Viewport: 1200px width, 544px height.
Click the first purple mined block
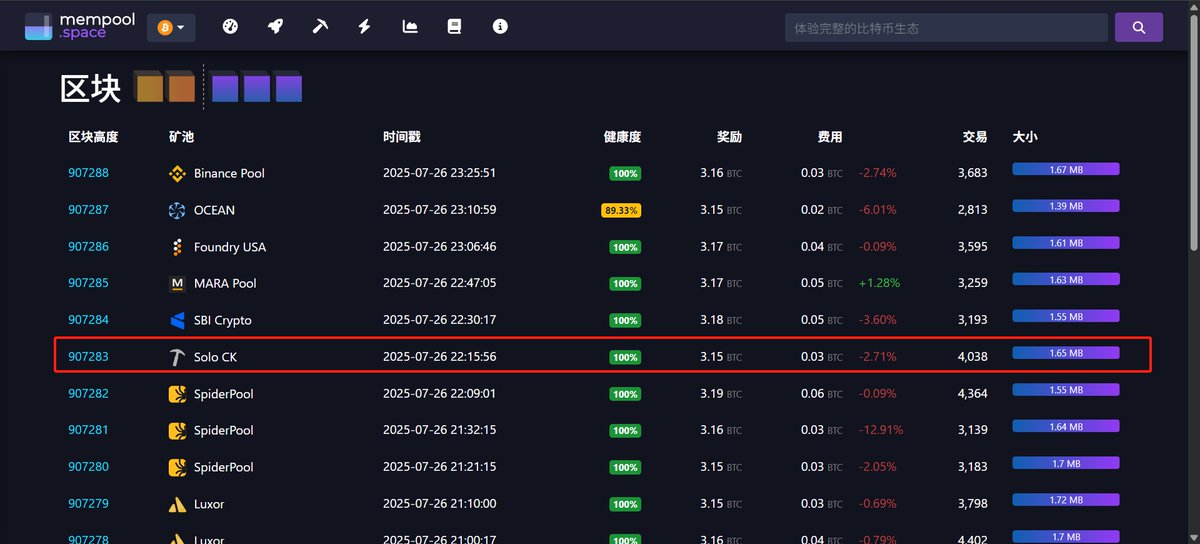point(225,88)
